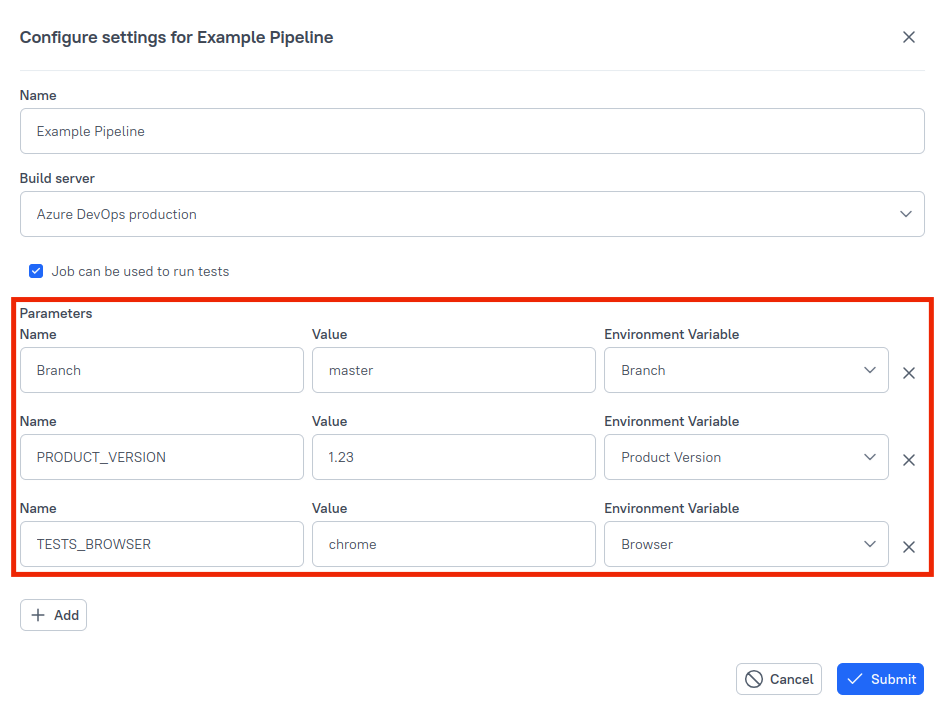
Task: Click the cancel circle icon
Action: pos(755,679)
